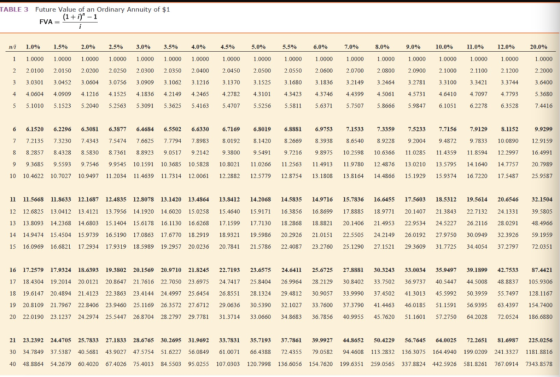This screenshot has height=377, width=560.
Task: Click the value 4.6410 in row 4
Action: [447, 94]
